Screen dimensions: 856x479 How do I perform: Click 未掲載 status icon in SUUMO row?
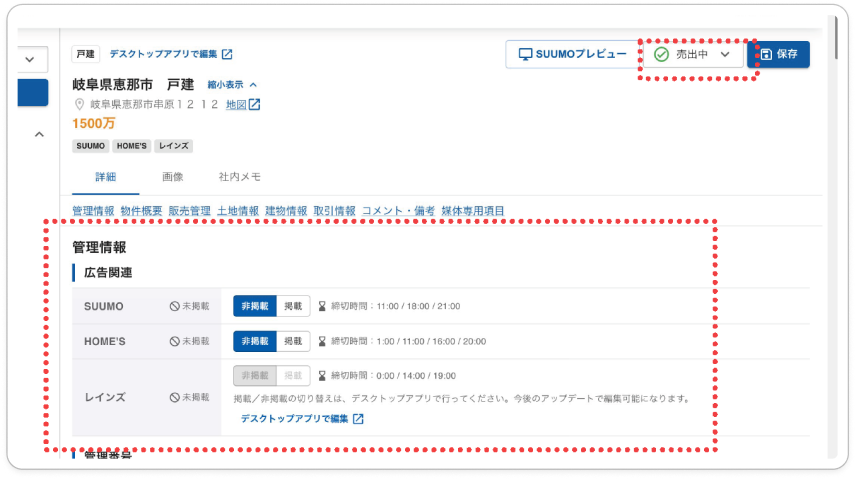(174, 306)
